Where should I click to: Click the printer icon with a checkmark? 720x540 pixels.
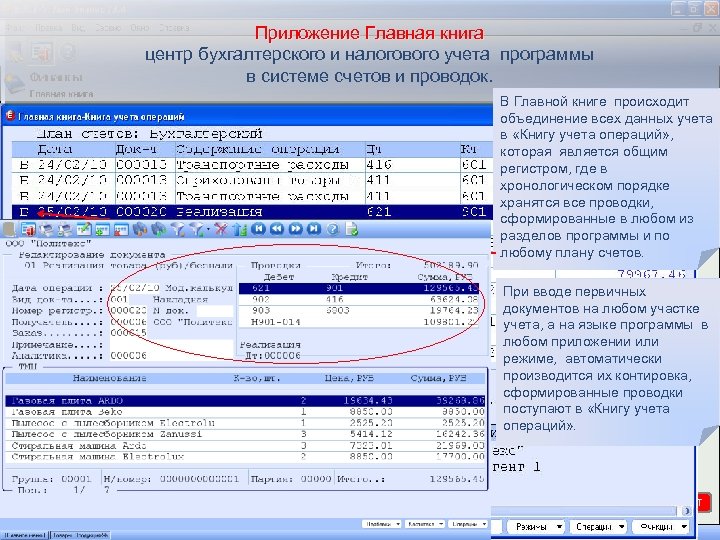(65, 229)
